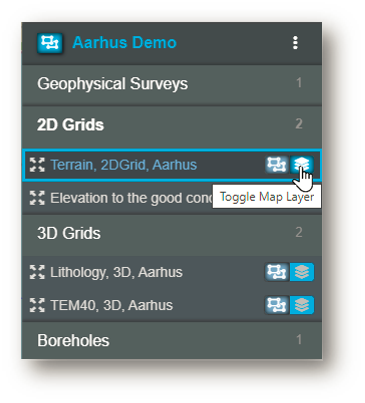Select Terrain, 2DGrid, Aarhus item
Viewport: 365px width, 403px height.
[x=124, y=165]
